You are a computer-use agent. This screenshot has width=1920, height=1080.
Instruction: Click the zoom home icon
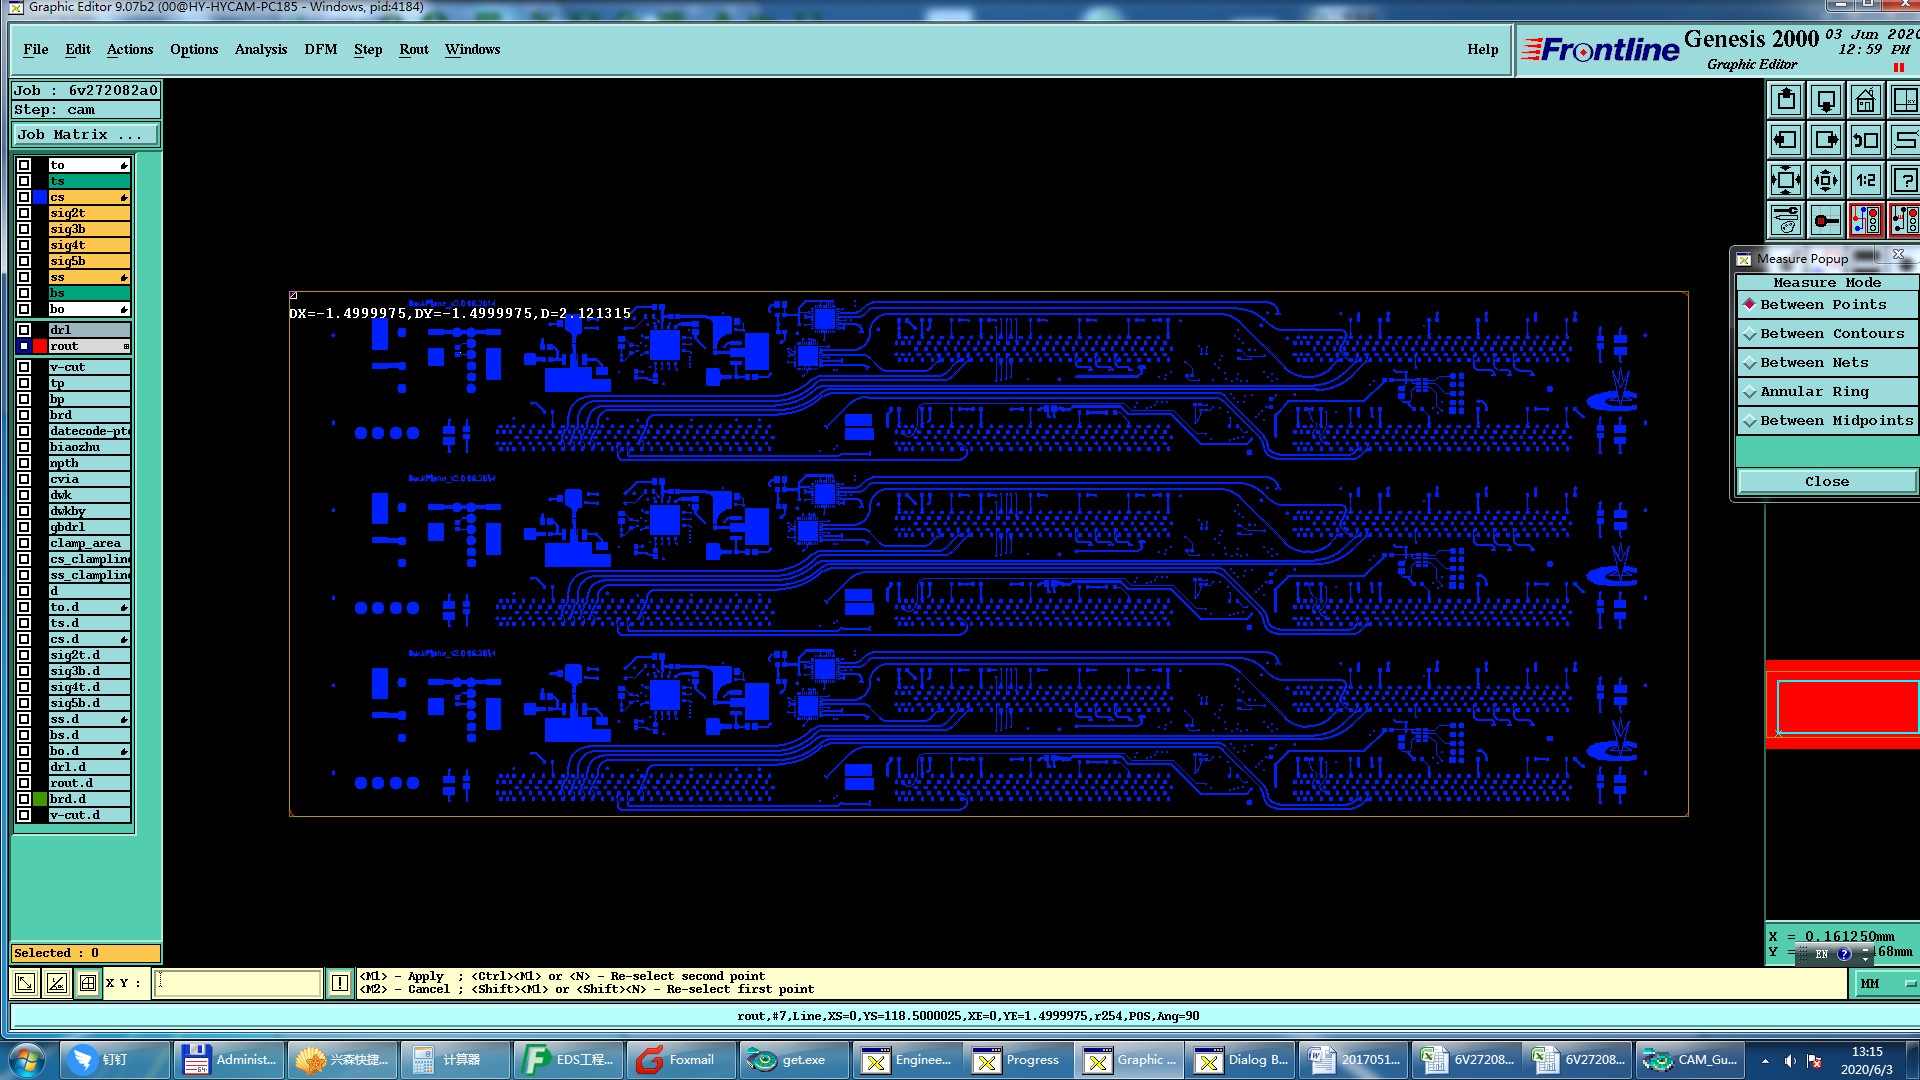tap(1865, 101)
